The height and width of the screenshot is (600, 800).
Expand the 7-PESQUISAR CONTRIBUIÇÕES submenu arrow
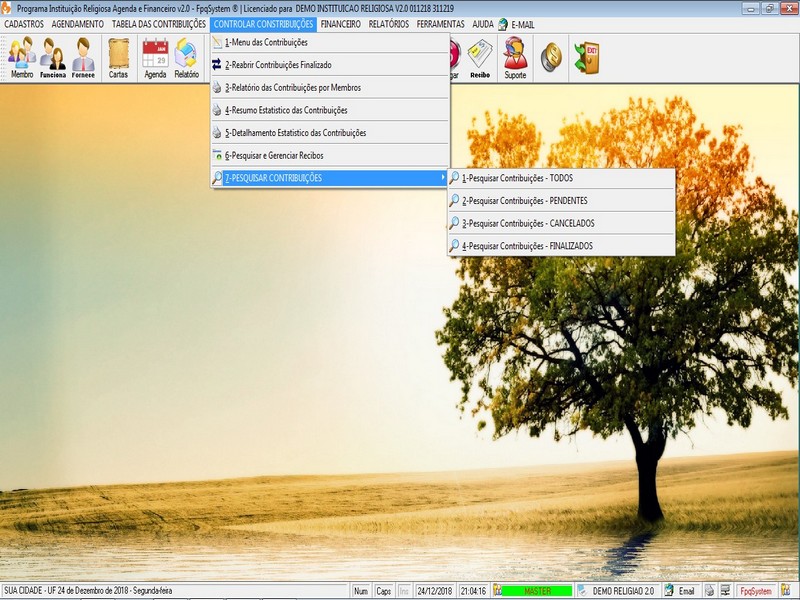(x=443, y=178)
